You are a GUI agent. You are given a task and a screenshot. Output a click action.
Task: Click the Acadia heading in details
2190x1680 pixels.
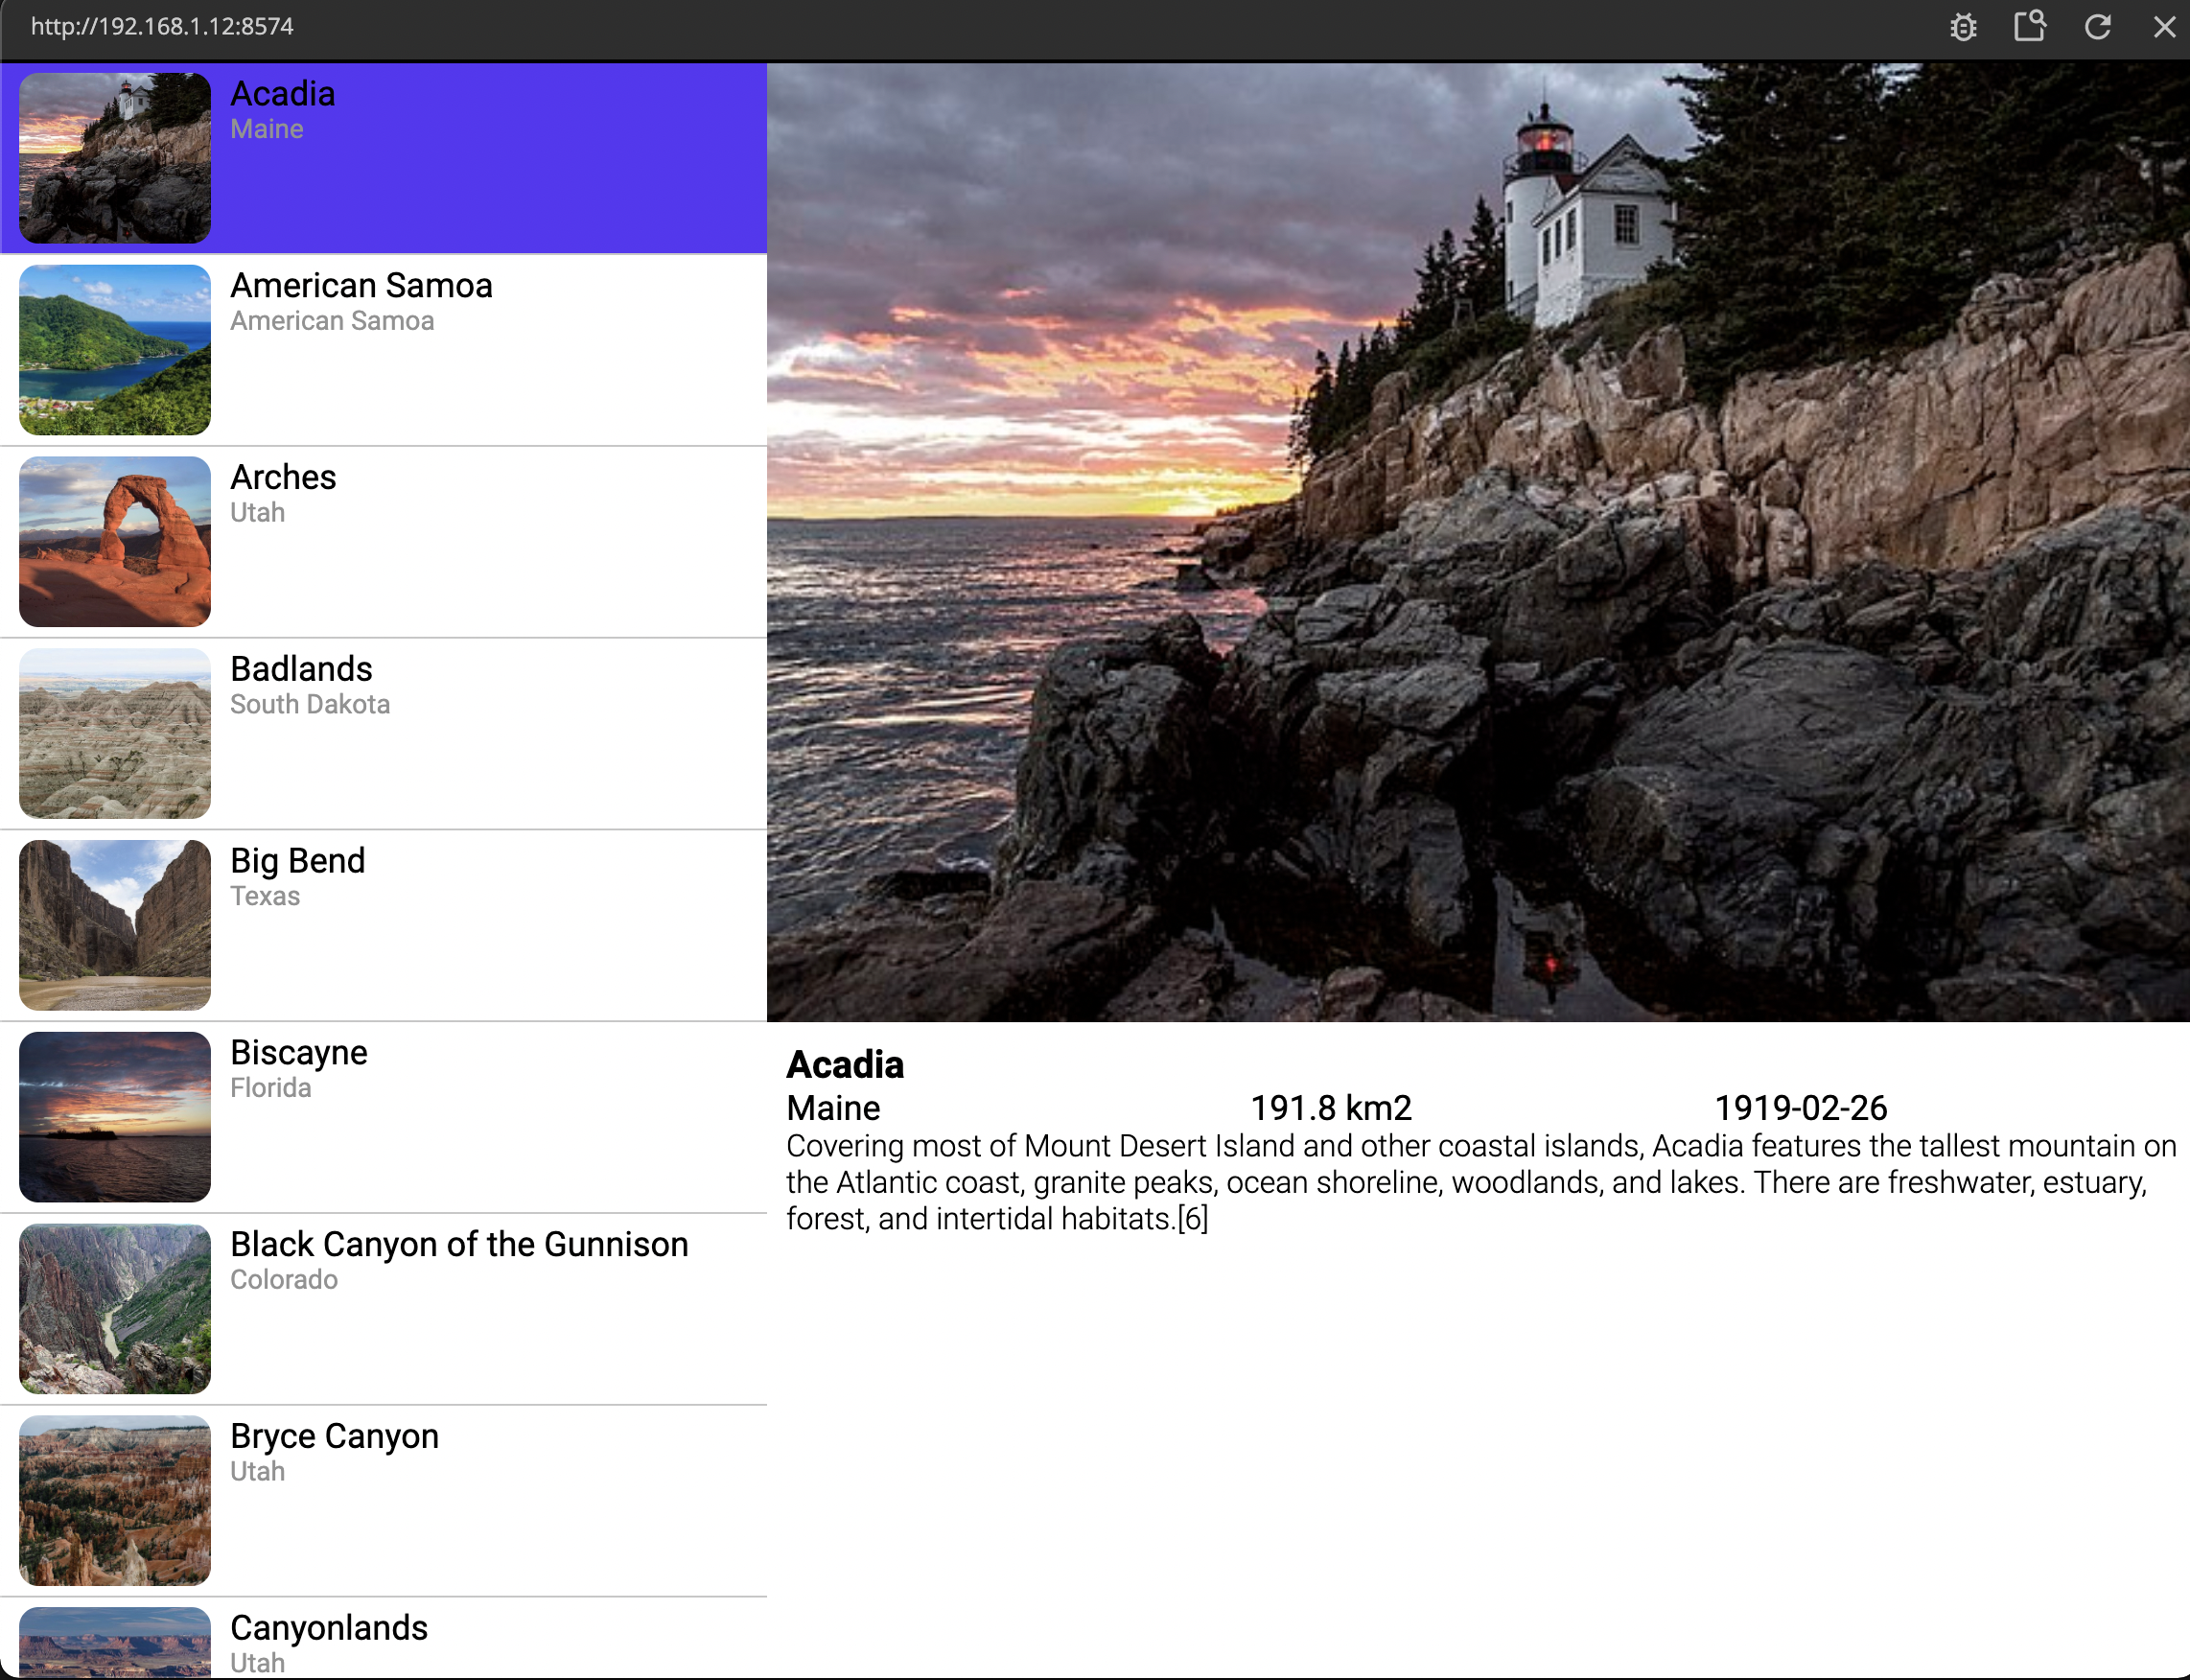pyautogui.click(x=845, y=1065)
